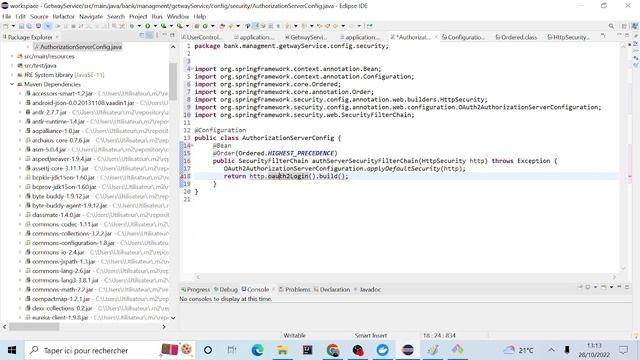The width and height of the screenshot is (640, 360).
Task: Collapse All in Package Explorer toolbar
Action: coord(142,35)
